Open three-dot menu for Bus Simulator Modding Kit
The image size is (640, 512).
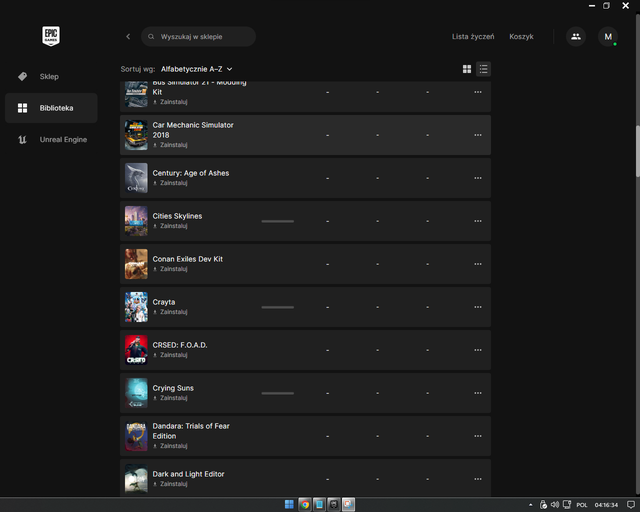(x=478, y=92)
